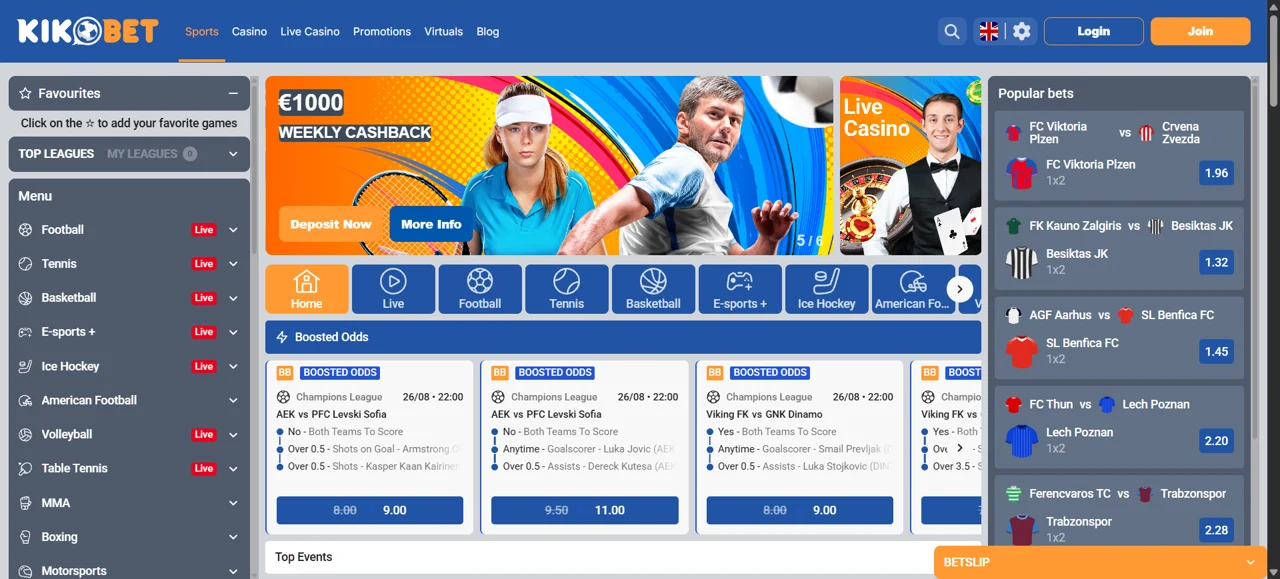Click the Favourites star icon
1280x579 pixels.
pos(26,93)
